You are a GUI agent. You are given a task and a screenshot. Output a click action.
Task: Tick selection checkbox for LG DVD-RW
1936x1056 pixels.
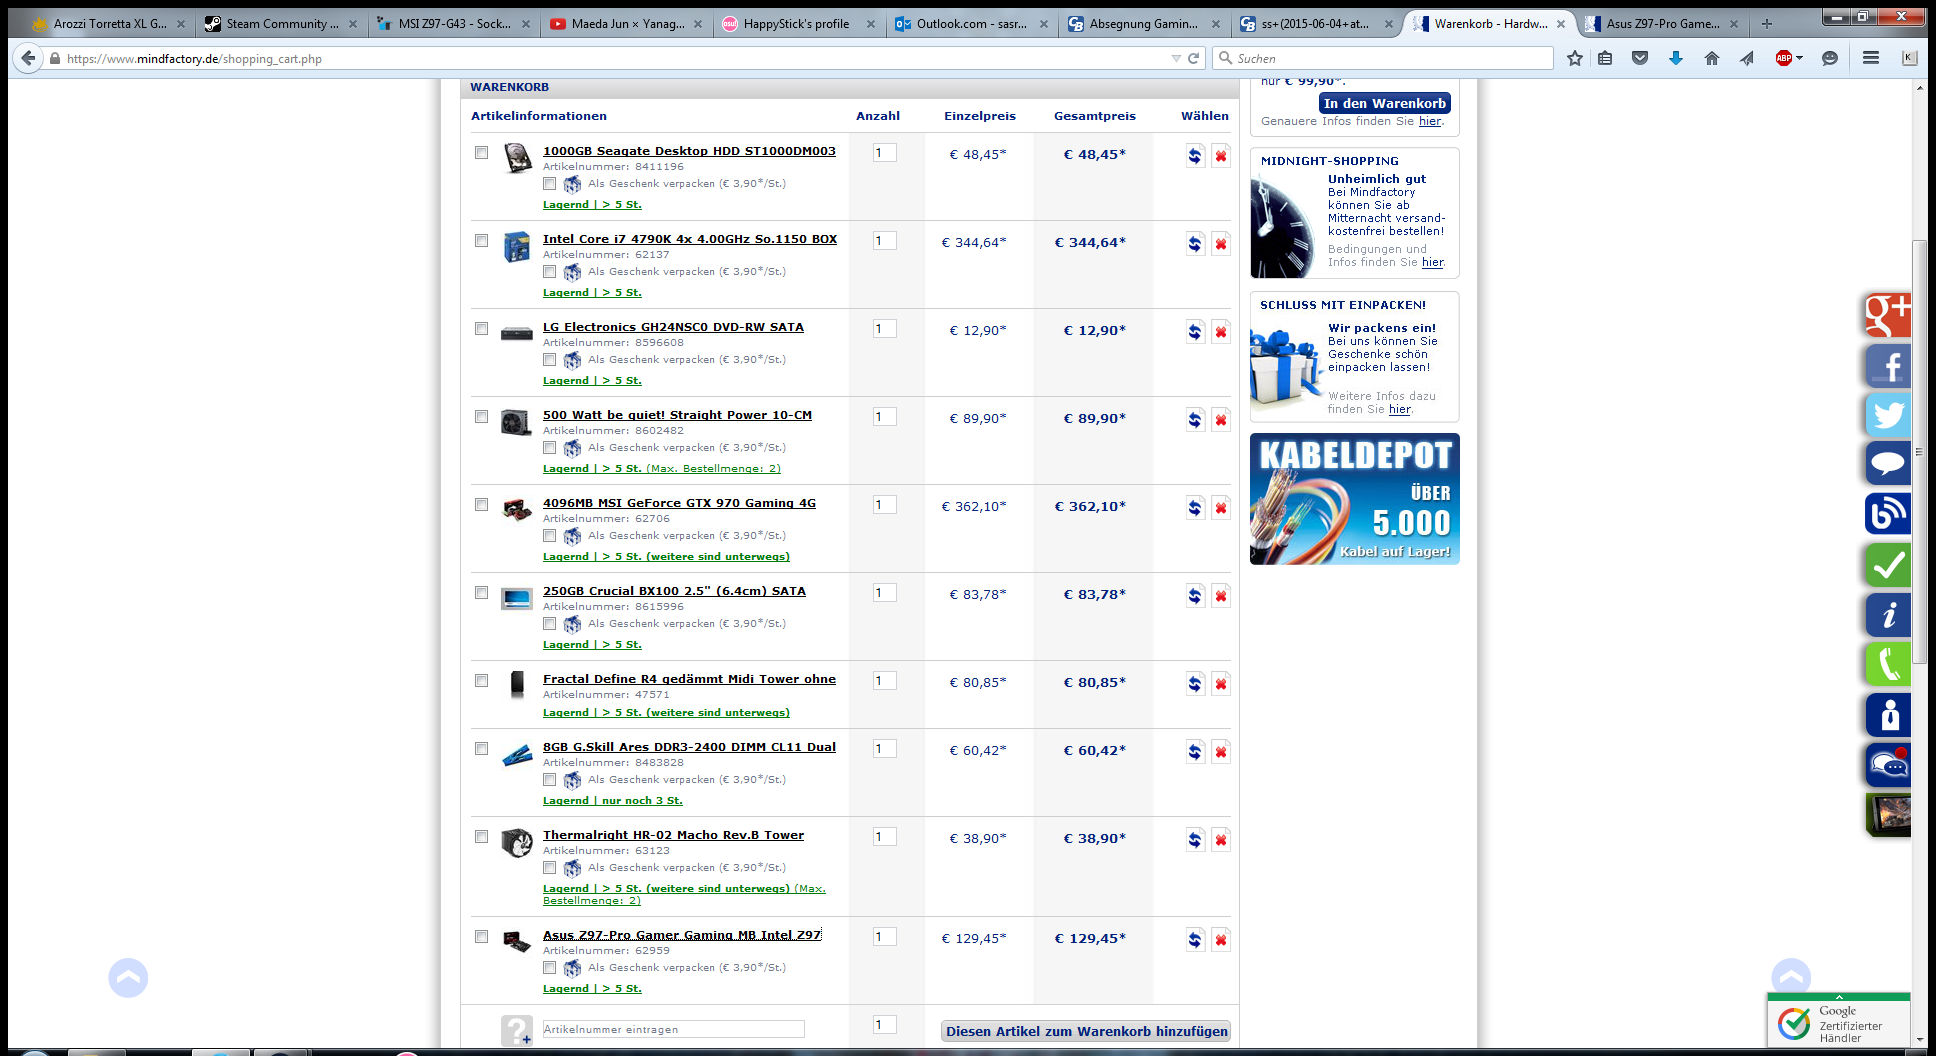coord(481,329)
